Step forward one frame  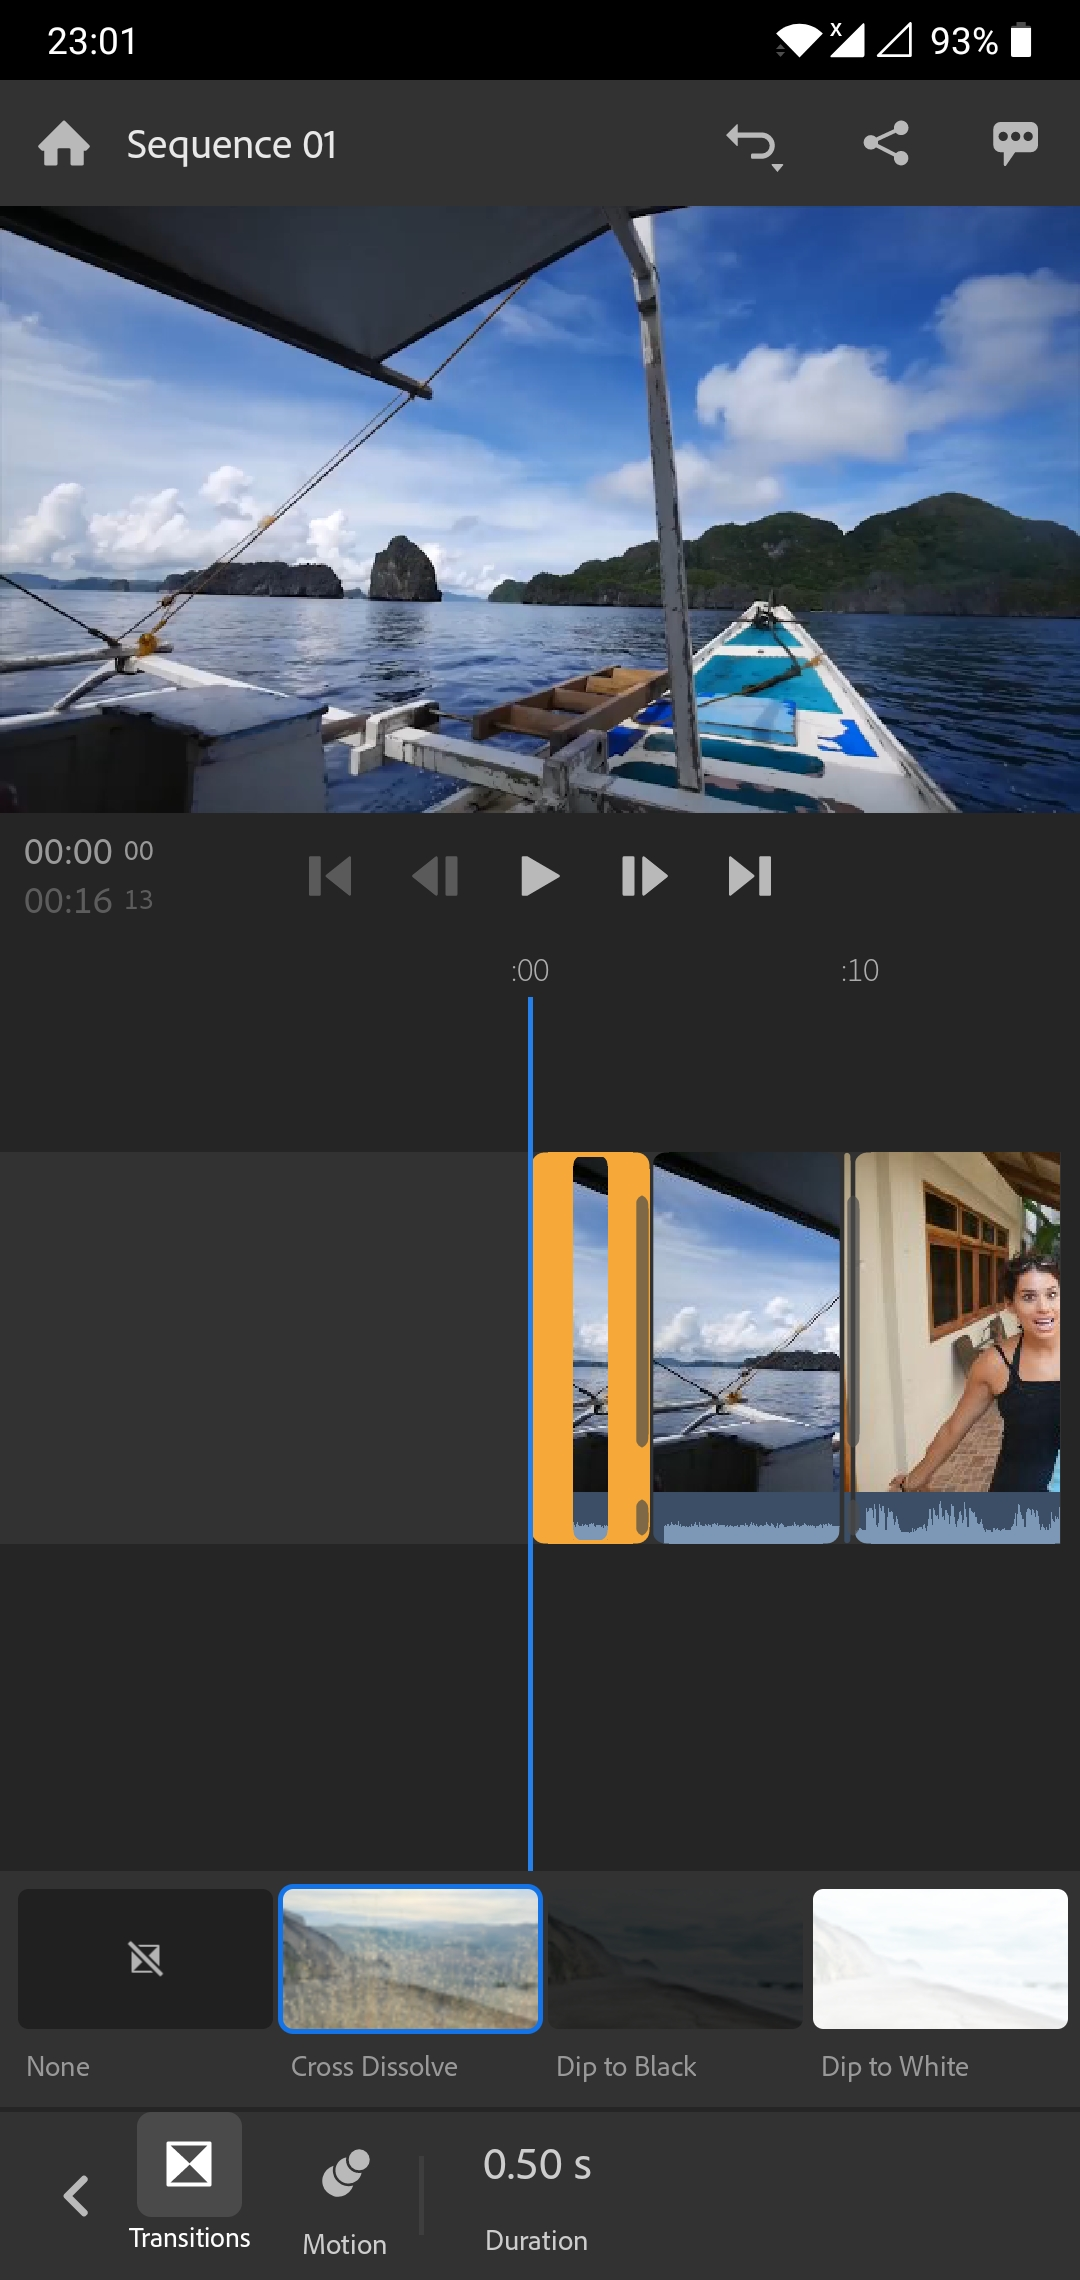pos(644,877)
